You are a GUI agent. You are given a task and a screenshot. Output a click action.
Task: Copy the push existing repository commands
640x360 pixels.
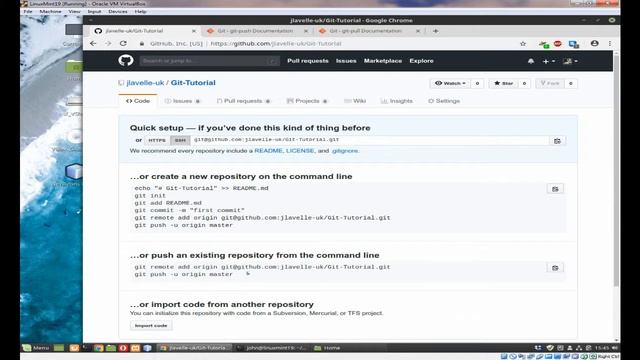(555, 268)
